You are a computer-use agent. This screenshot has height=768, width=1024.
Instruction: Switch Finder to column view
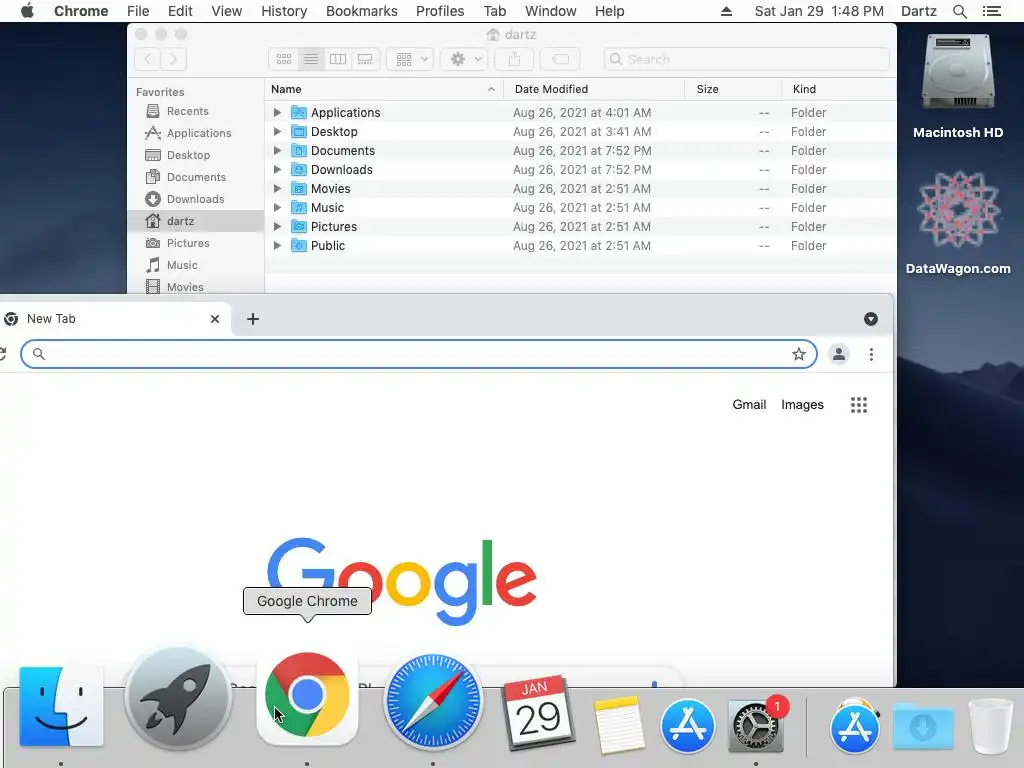338,59
